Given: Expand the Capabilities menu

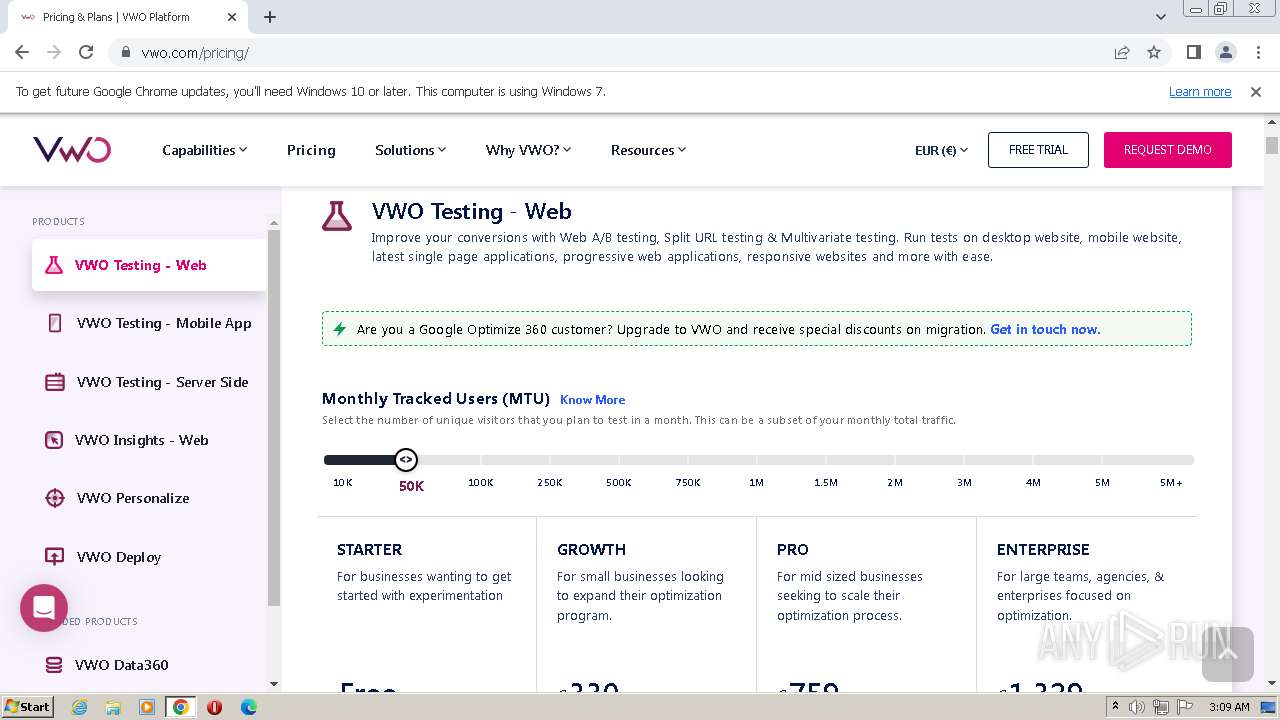Looking at the screenshot, I should click(204, 150).
